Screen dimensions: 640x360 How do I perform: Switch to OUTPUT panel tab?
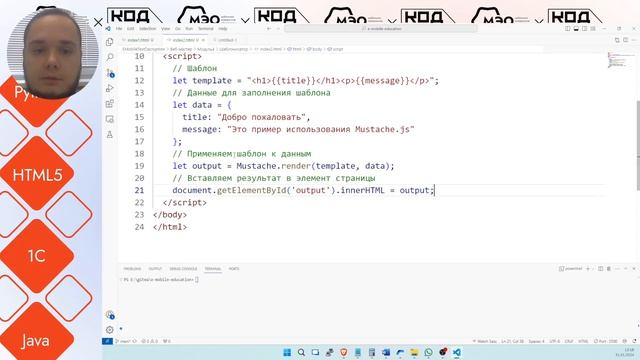coord(155,269)
